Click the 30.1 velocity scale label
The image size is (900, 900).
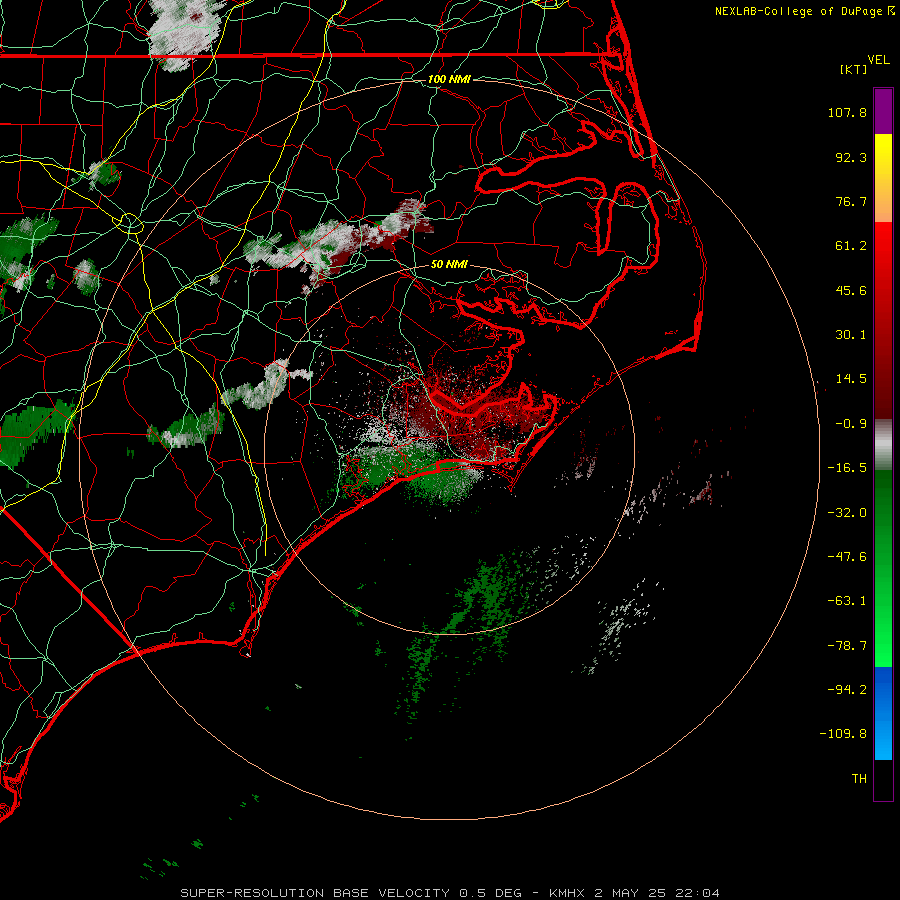tap(851, 335)
